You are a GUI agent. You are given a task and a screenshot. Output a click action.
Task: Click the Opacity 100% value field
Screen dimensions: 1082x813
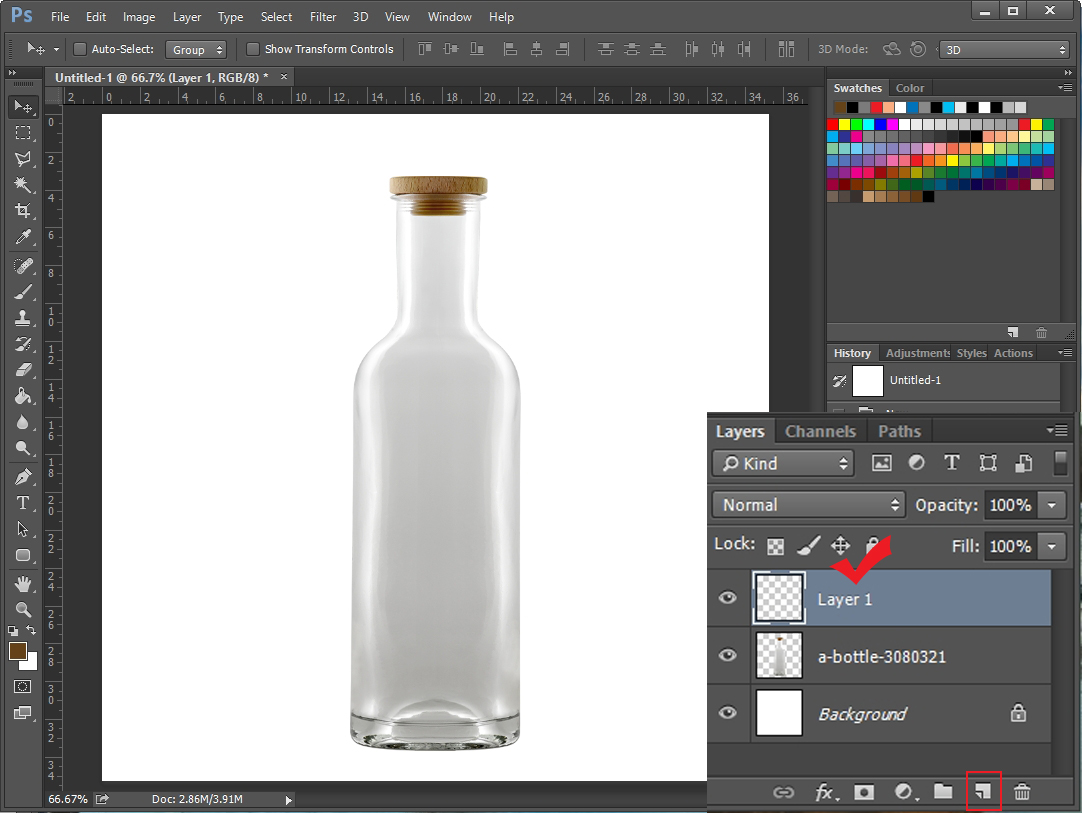[1011, 505]
